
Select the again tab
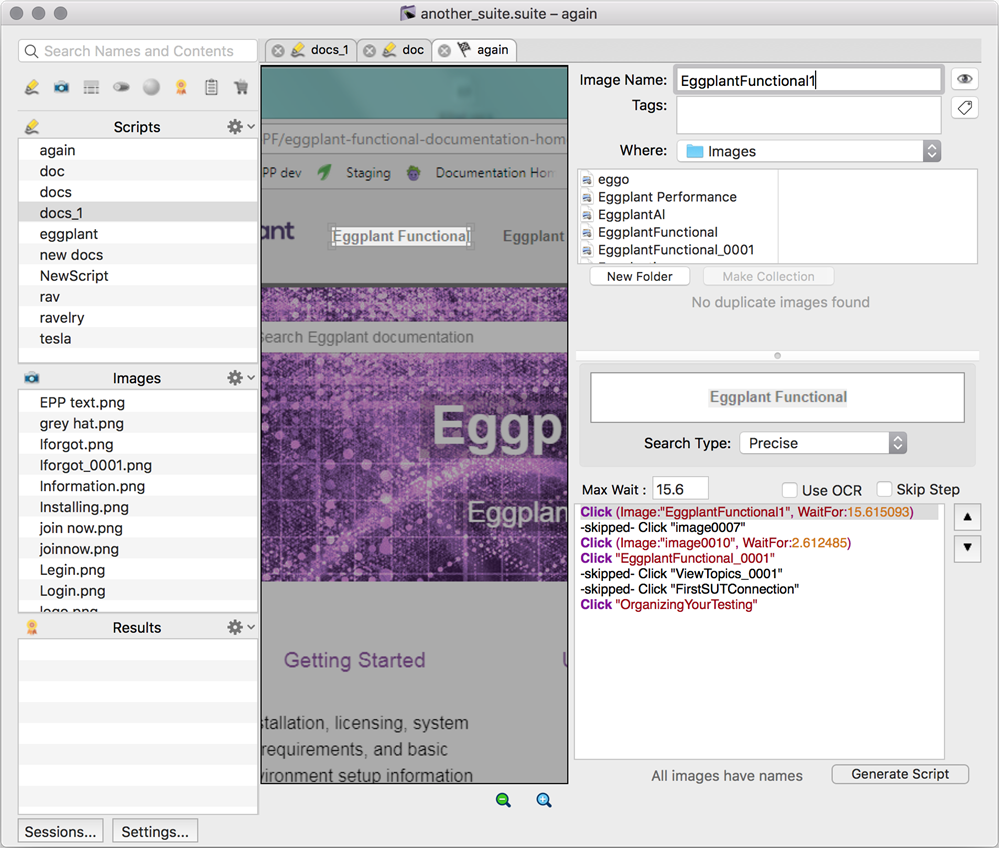[492, 50]
